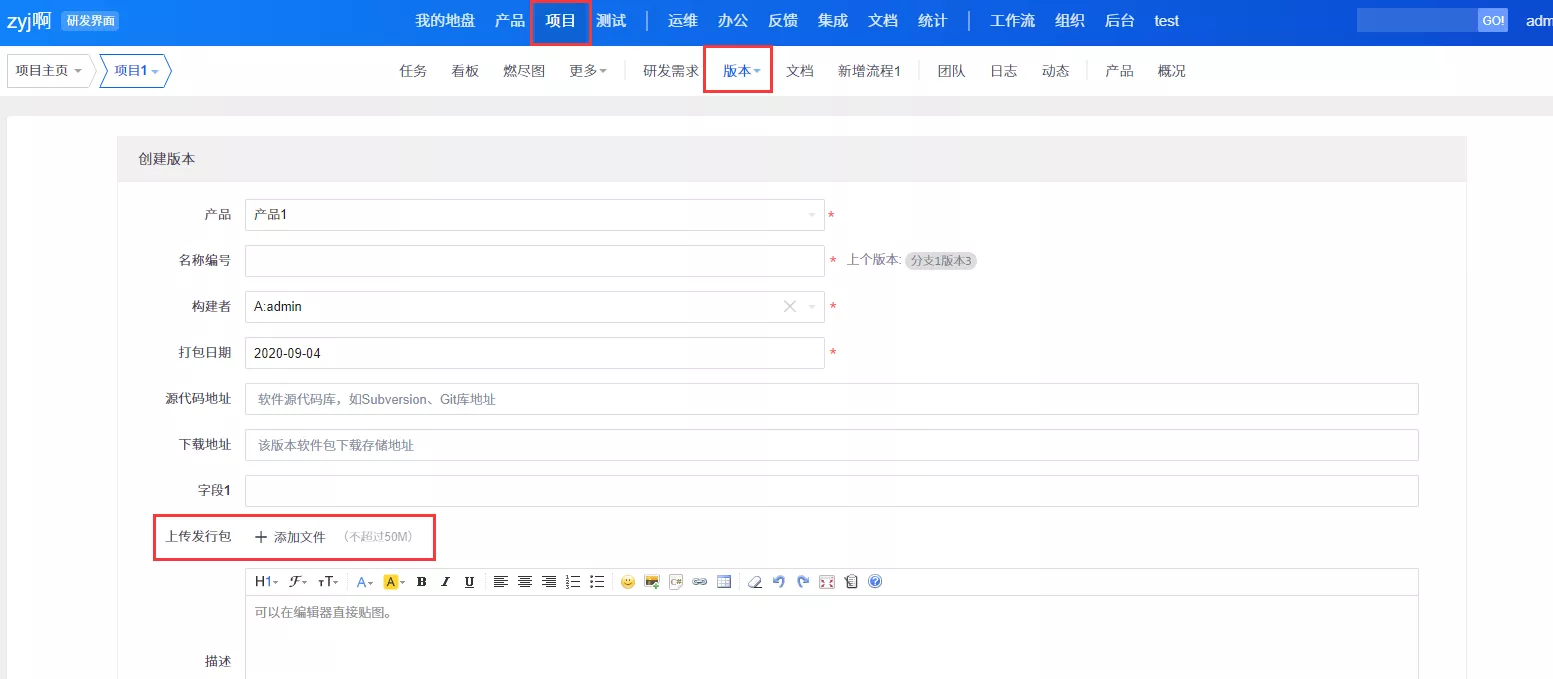Open the 产品 dropdown showing 产品1
The image size is (1553, 679).
pyautogui.click(x=535, y=215)
